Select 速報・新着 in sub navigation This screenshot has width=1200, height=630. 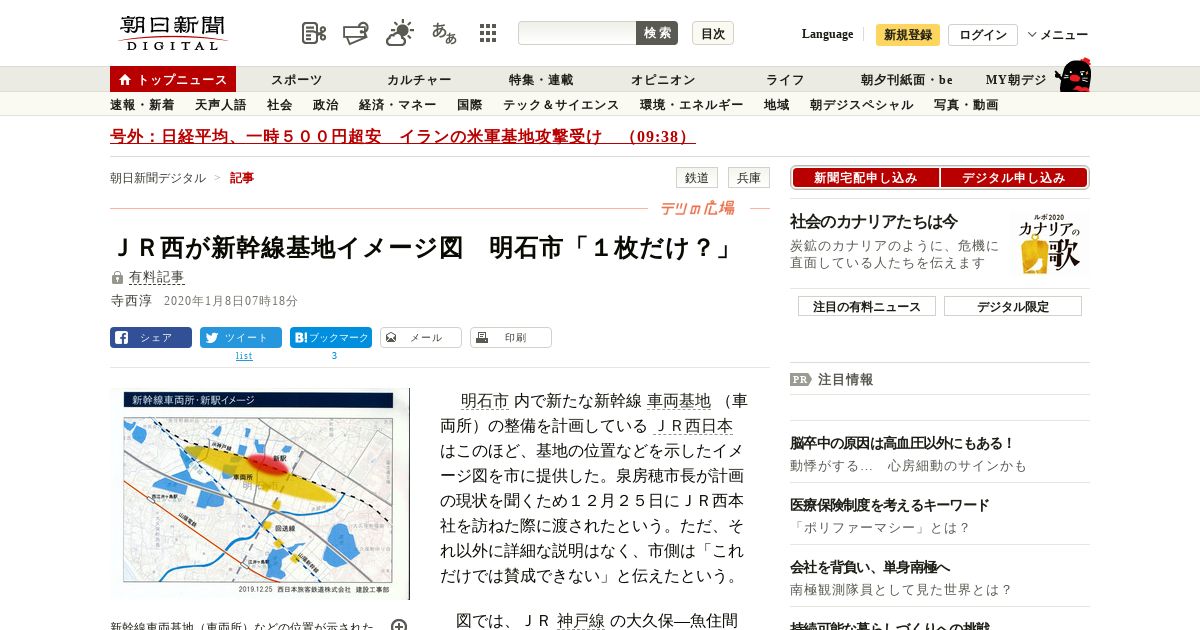(142, 105)
